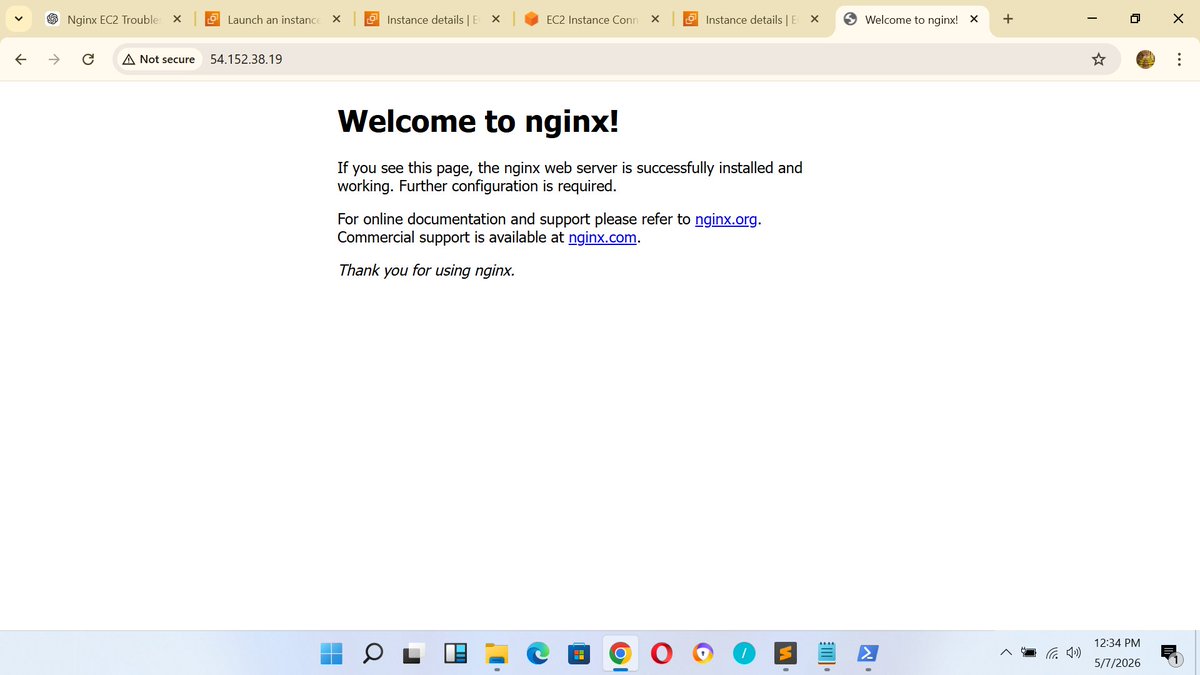
Task: Click the Thank you for using nginx text
Action: pyautogui.click(x=426, y=270)
